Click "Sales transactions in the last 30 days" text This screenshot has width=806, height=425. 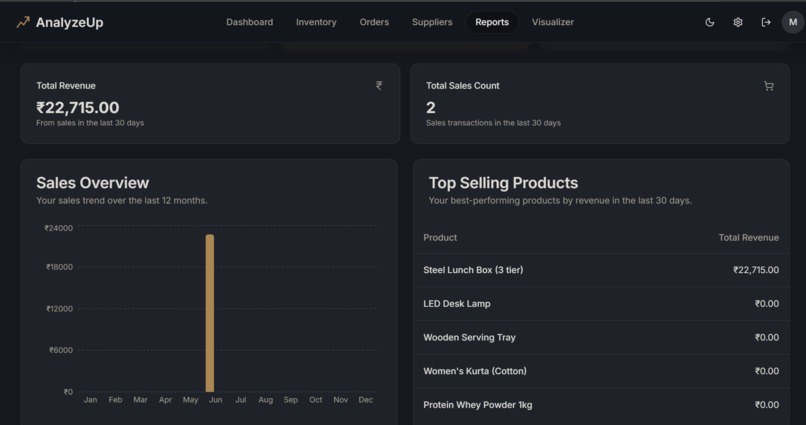coord(493,123)
